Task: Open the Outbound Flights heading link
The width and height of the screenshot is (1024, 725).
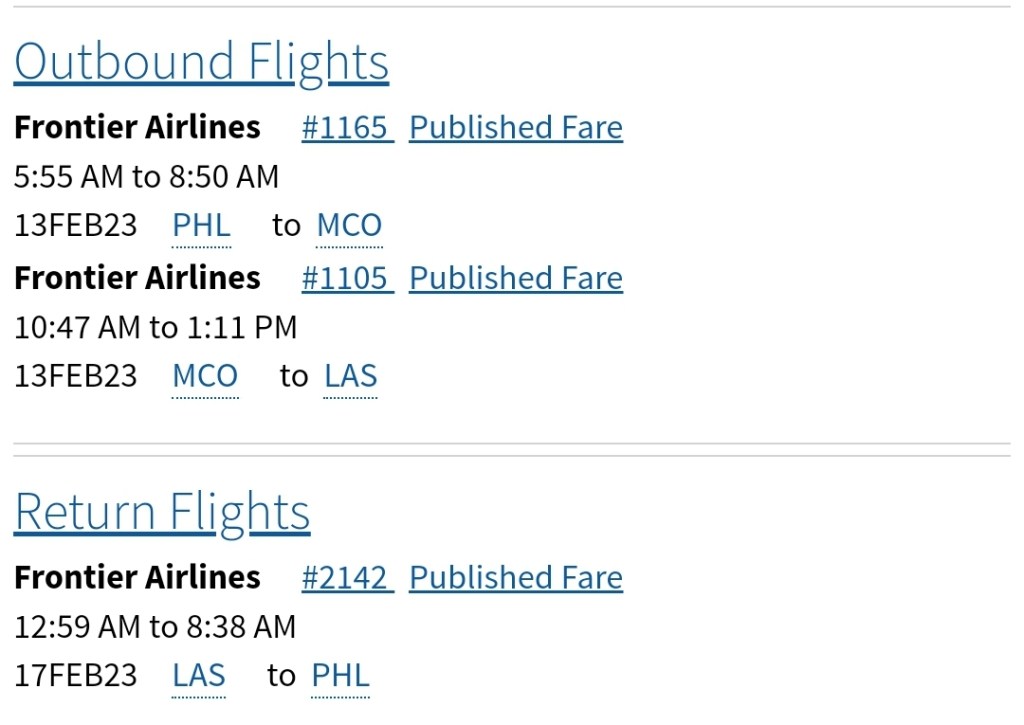Action: coord(201,62)
